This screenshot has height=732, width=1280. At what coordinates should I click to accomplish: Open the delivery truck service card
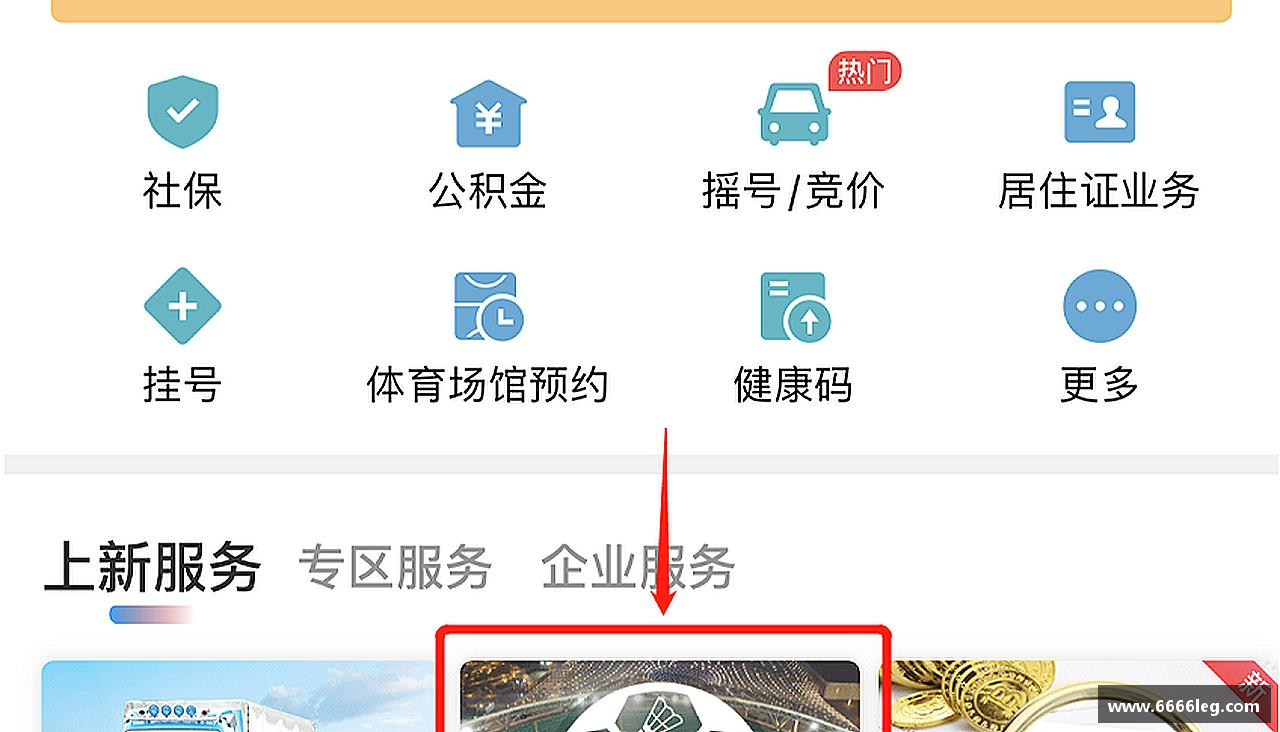[240, 696]
